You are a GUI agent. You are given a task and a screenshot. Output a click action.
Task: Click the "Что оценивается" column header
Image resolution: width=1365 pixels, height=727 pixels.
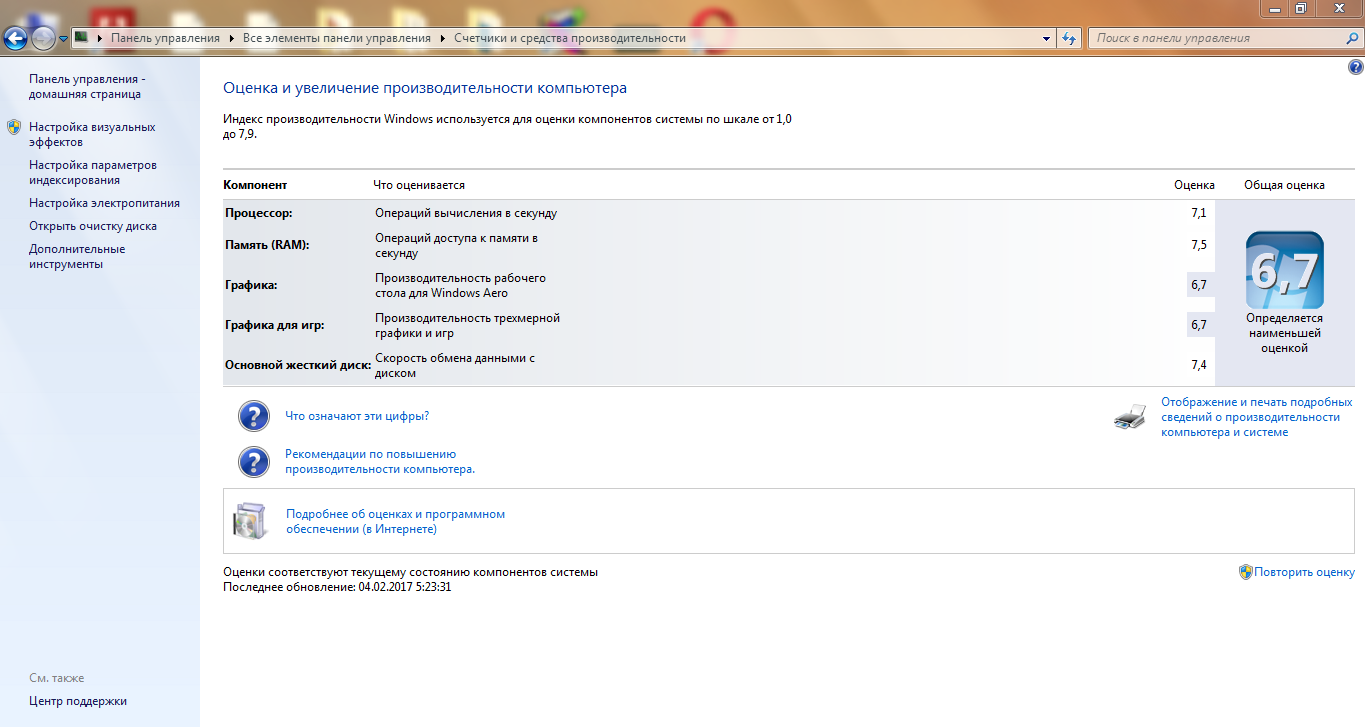[x=419, y=185]
